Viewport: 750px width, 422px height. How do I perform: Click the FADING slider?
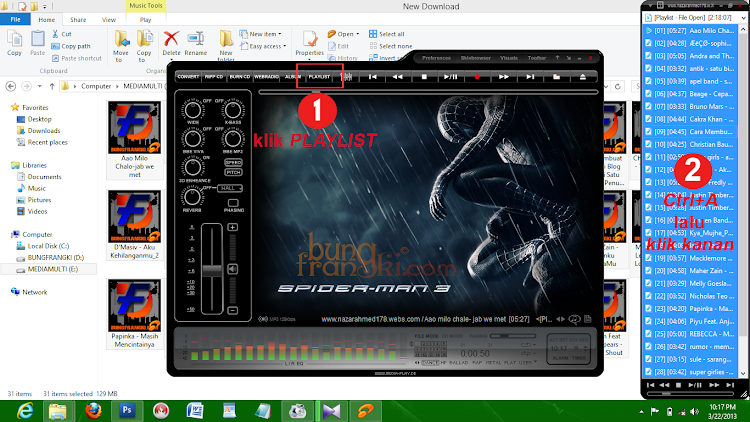click(513, 336)
